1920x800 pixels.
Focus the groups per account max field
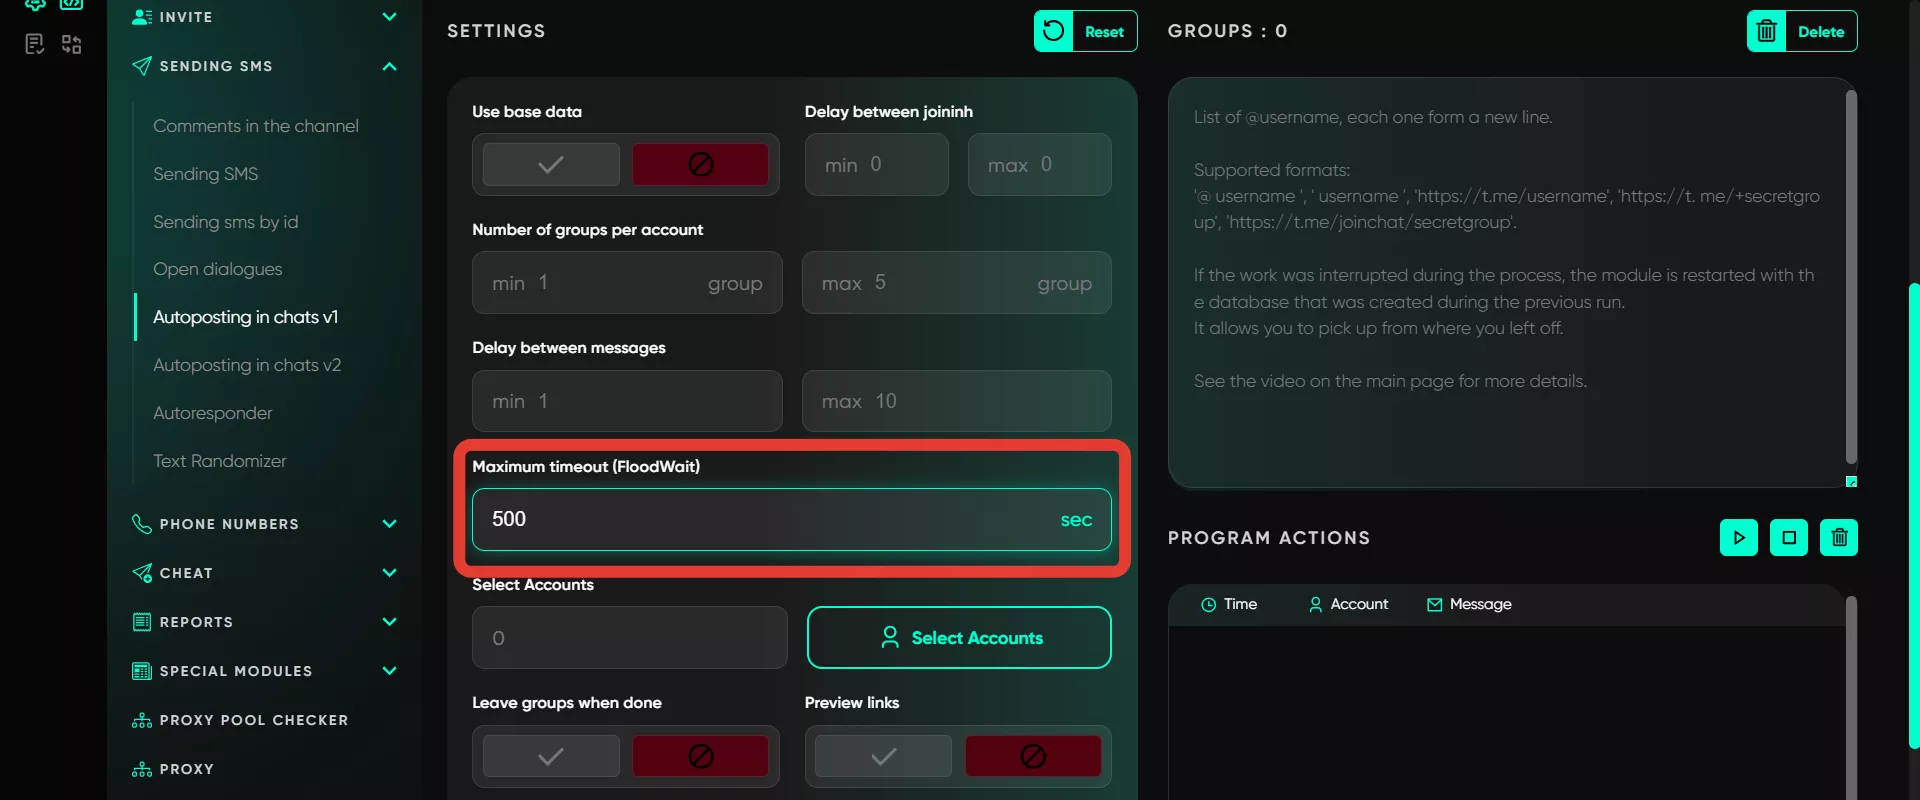click(x=957, y=283)
